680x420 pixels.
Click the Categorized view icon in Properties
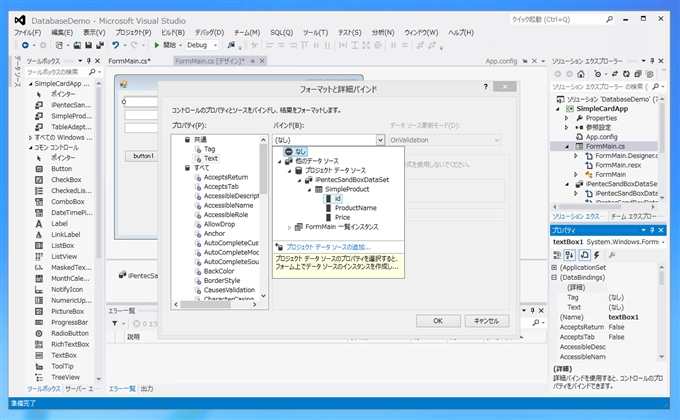click(x=558, y=255)
